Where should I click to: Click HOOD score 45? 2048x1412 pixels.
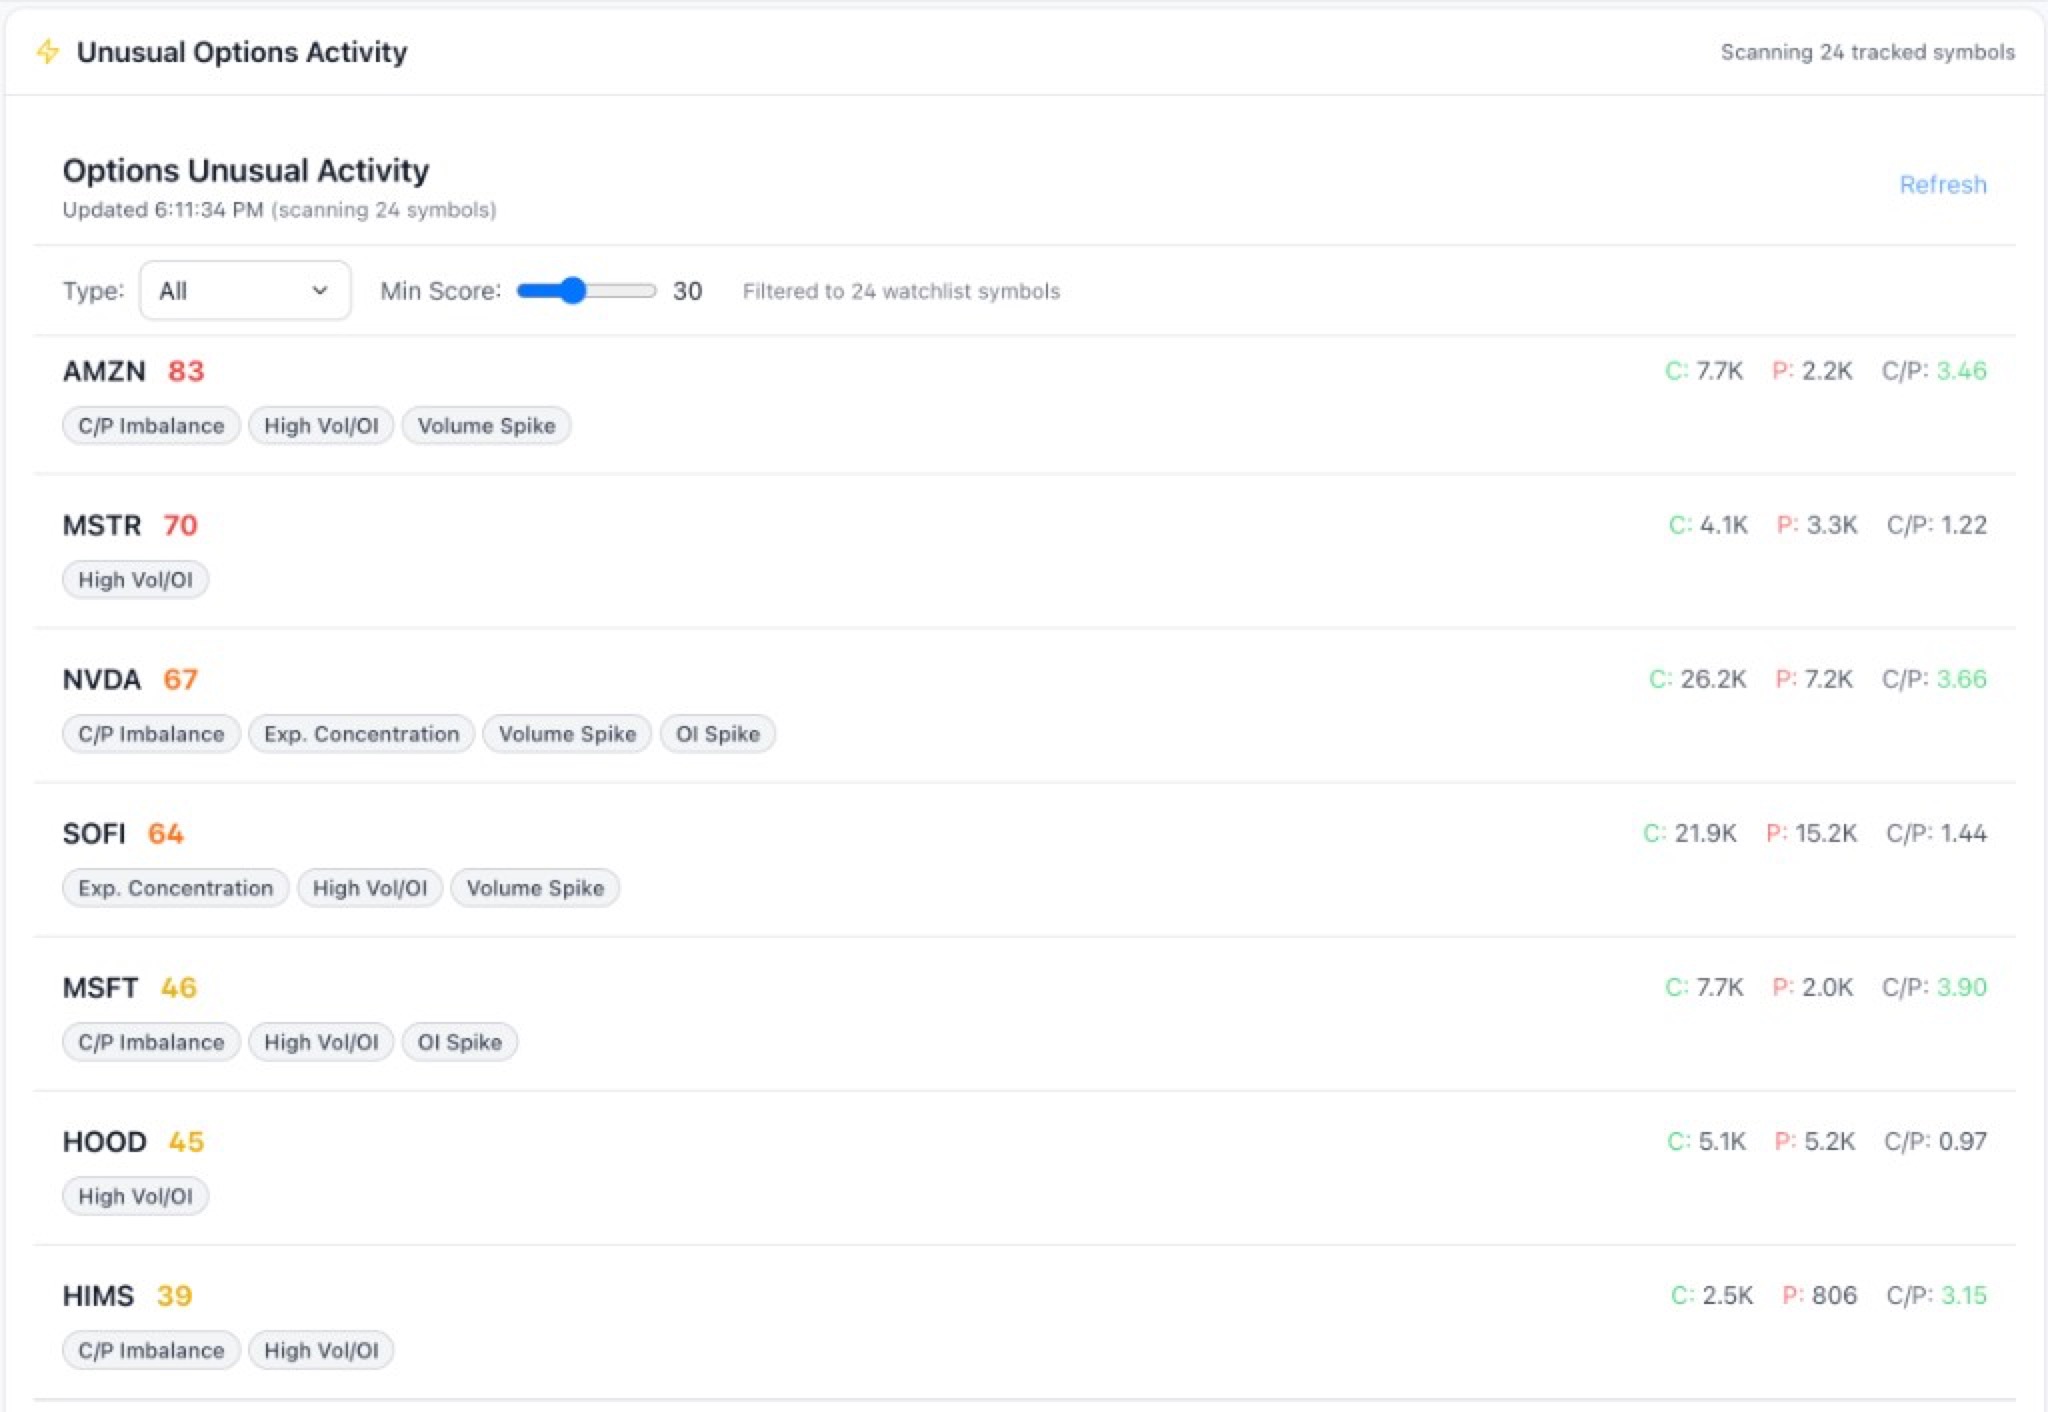[x=186, y=1141]
